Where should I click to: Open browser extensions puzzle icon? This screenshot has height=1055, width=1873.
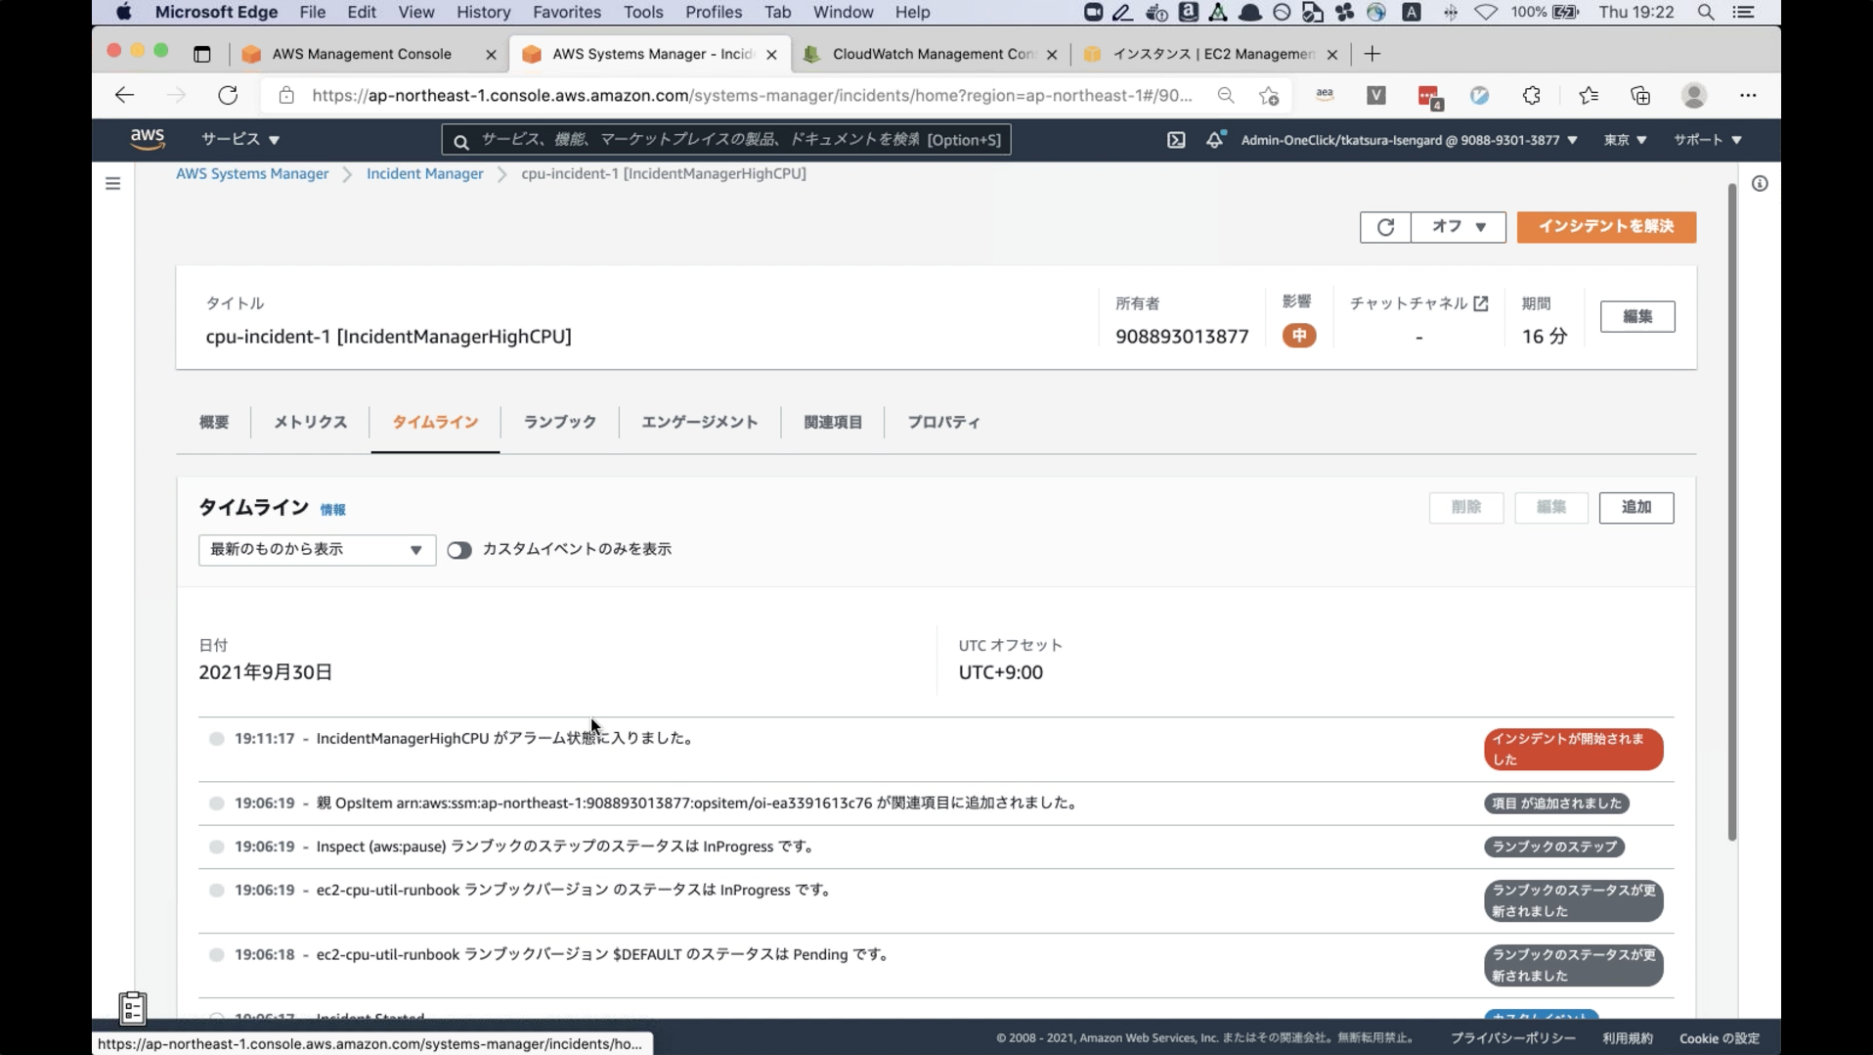point(1531,95)
